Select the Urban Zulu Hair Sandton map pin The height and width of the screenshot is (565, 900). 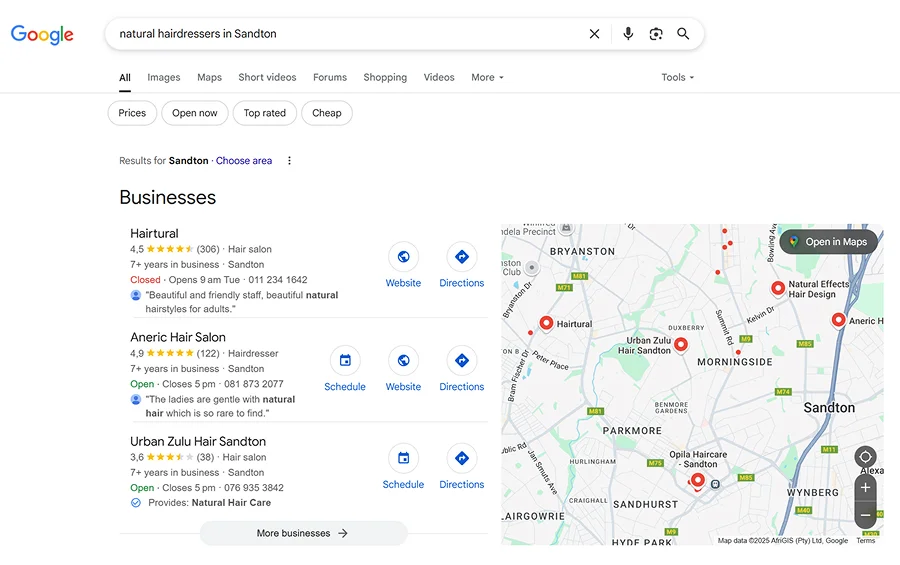[681, 345]
